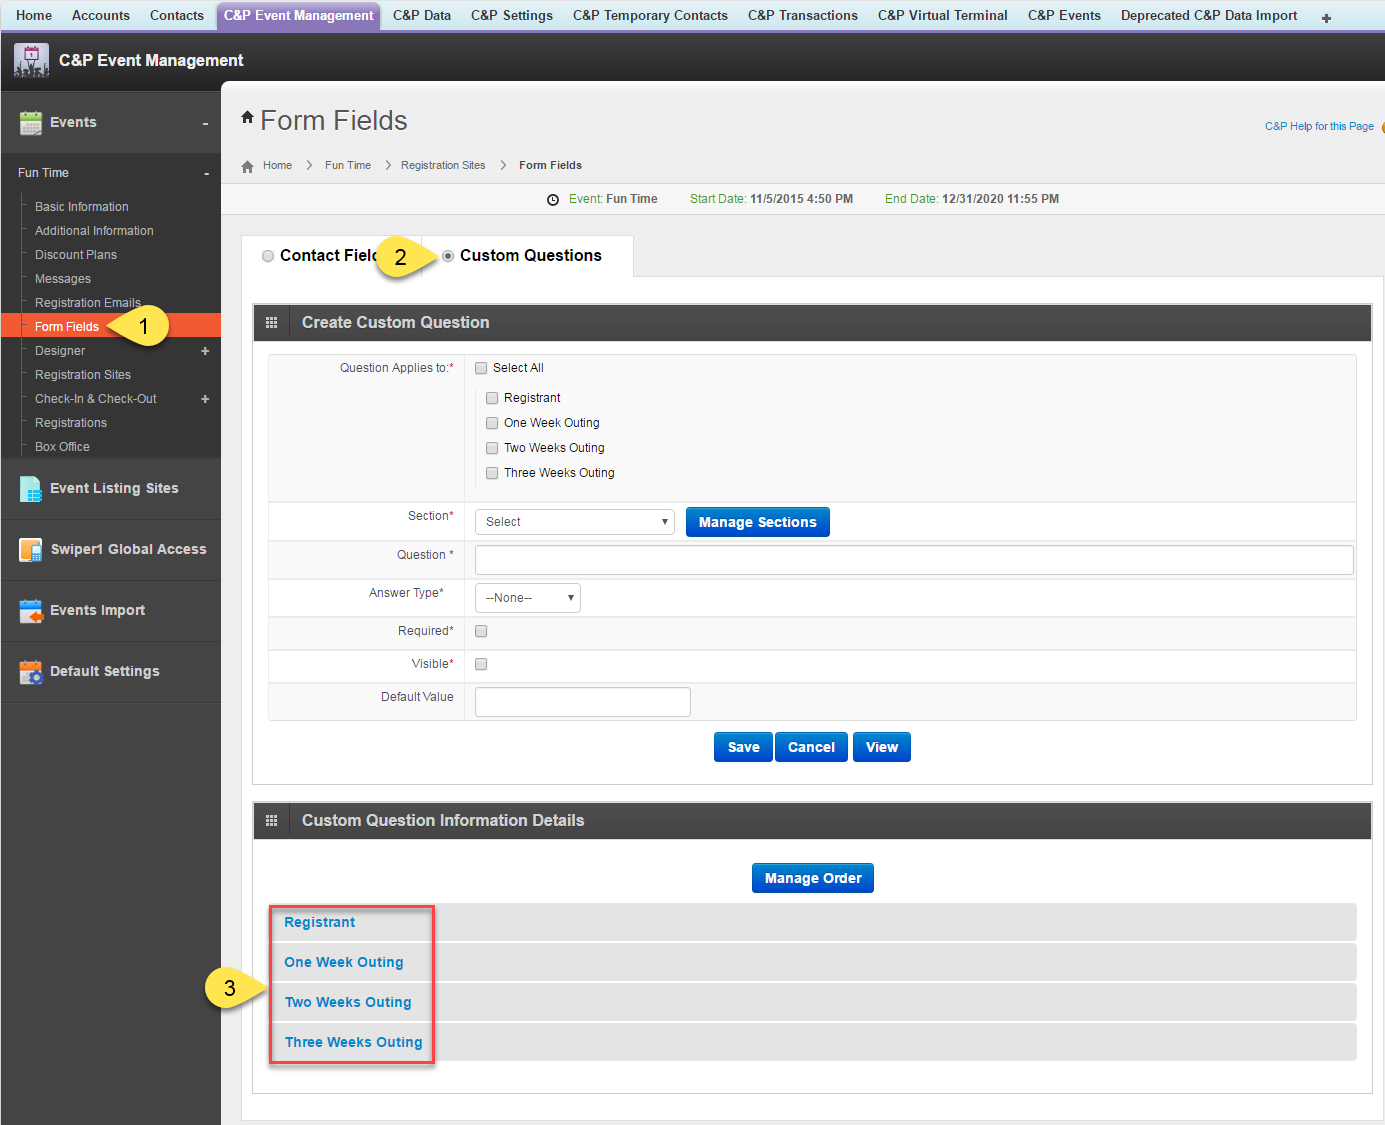Open Discount Plans in sidebar

76,255
